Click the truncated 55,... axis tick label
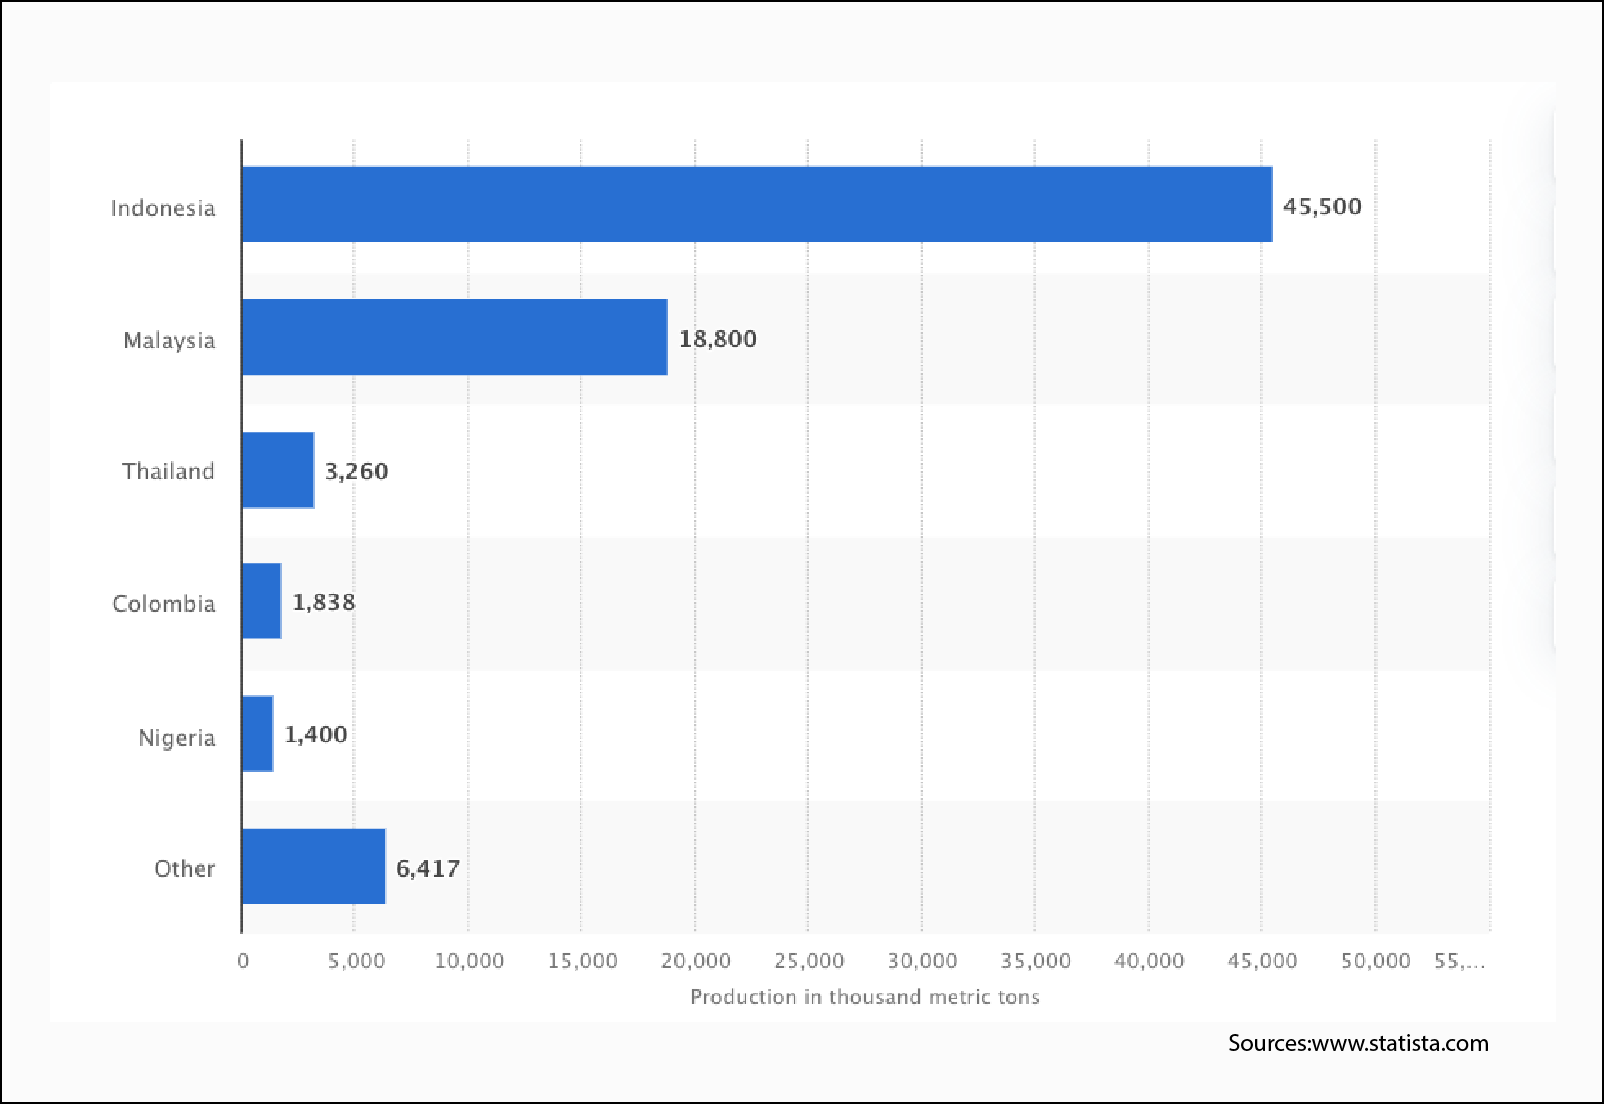 pos(1459,961)
